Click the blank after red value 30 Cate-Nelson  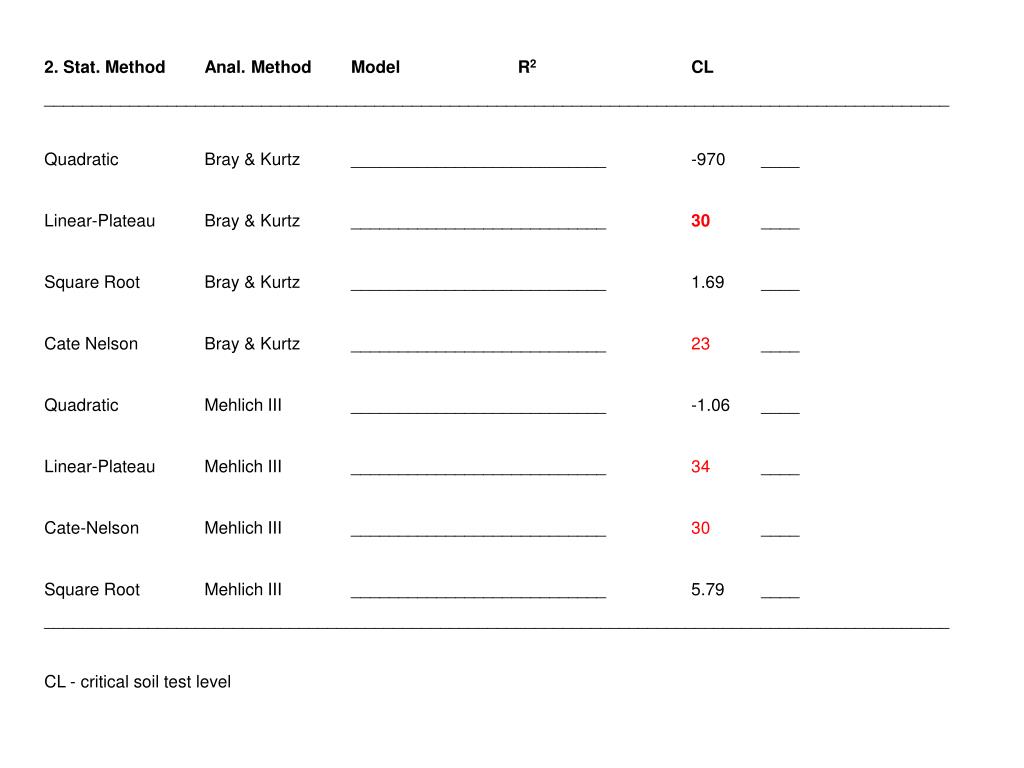coord(780,535)
